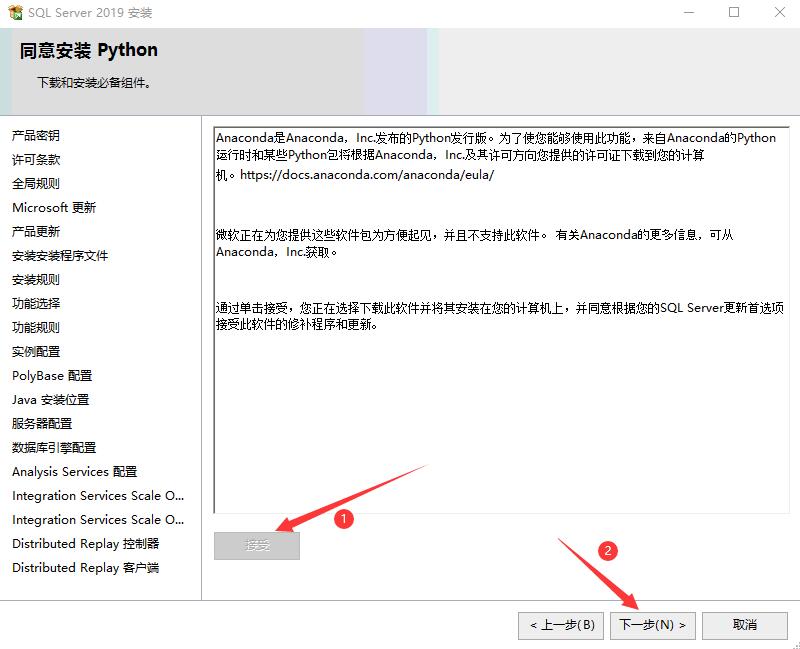Open the docs.anaconda.com eula URL text
Viewport: 800px width, 649px height.
tap(367, 175)
